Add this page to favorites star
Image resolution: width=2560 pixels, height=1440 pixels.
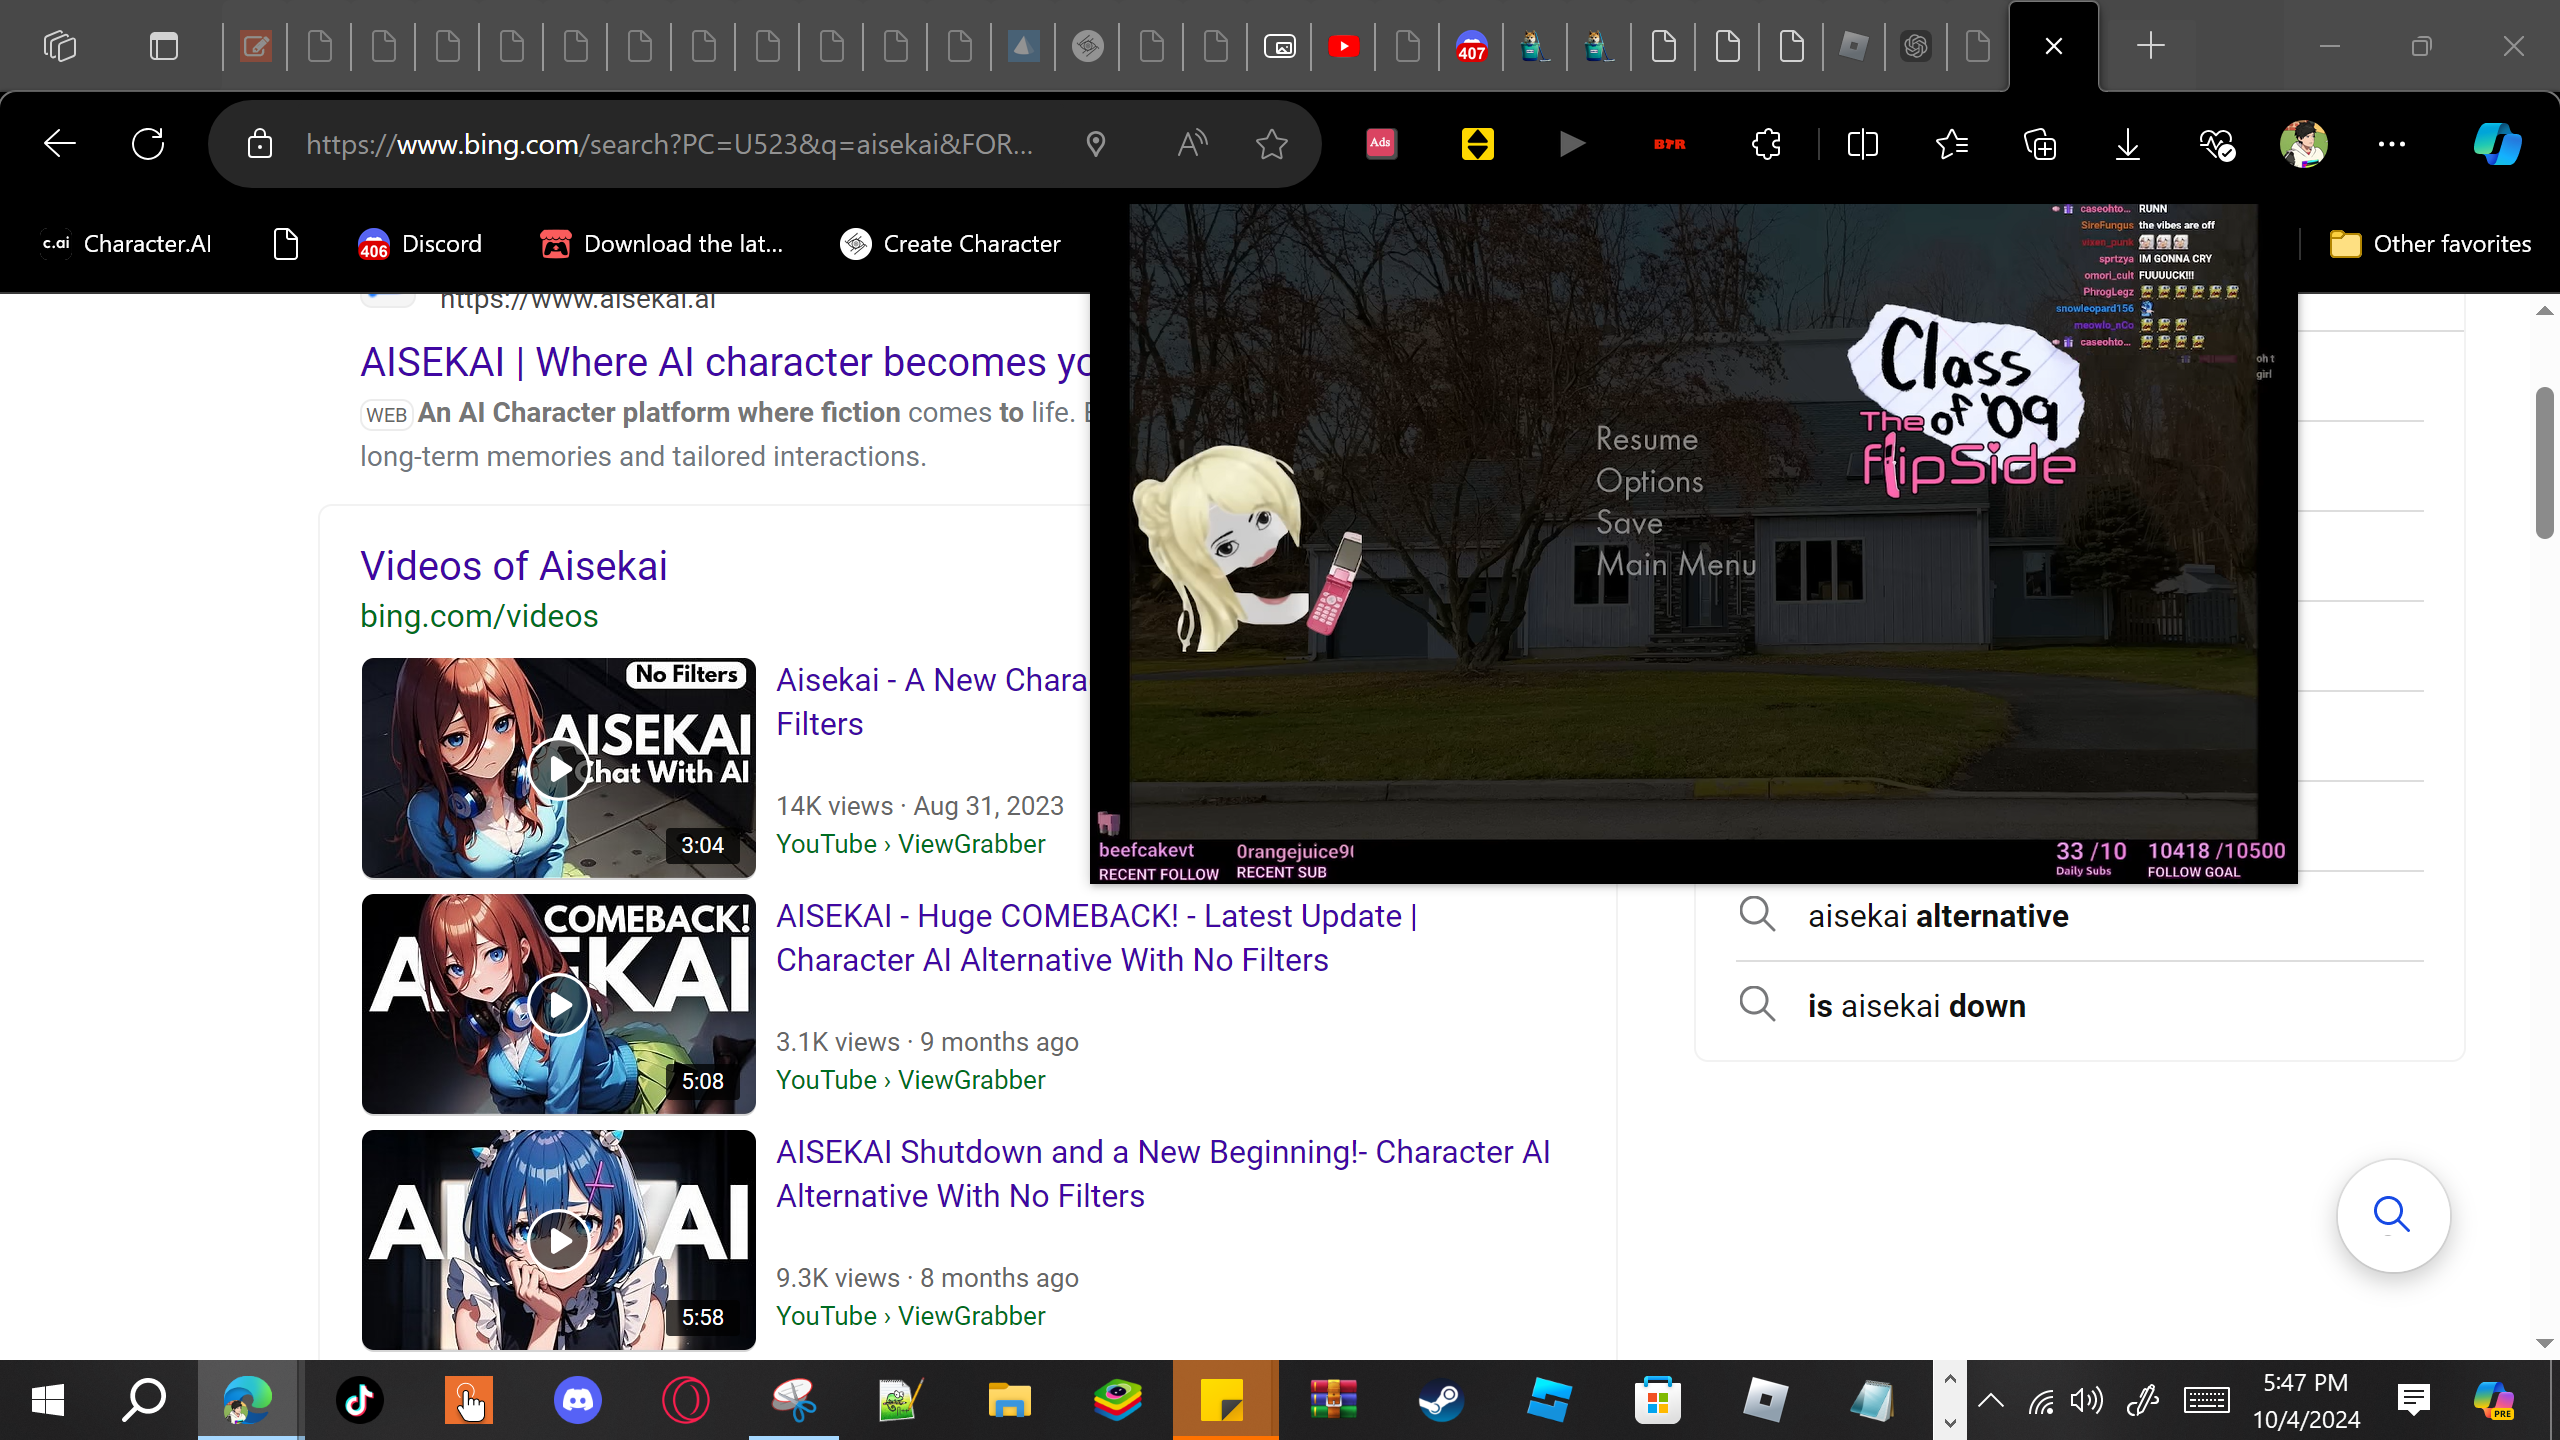pos(1272,144)
